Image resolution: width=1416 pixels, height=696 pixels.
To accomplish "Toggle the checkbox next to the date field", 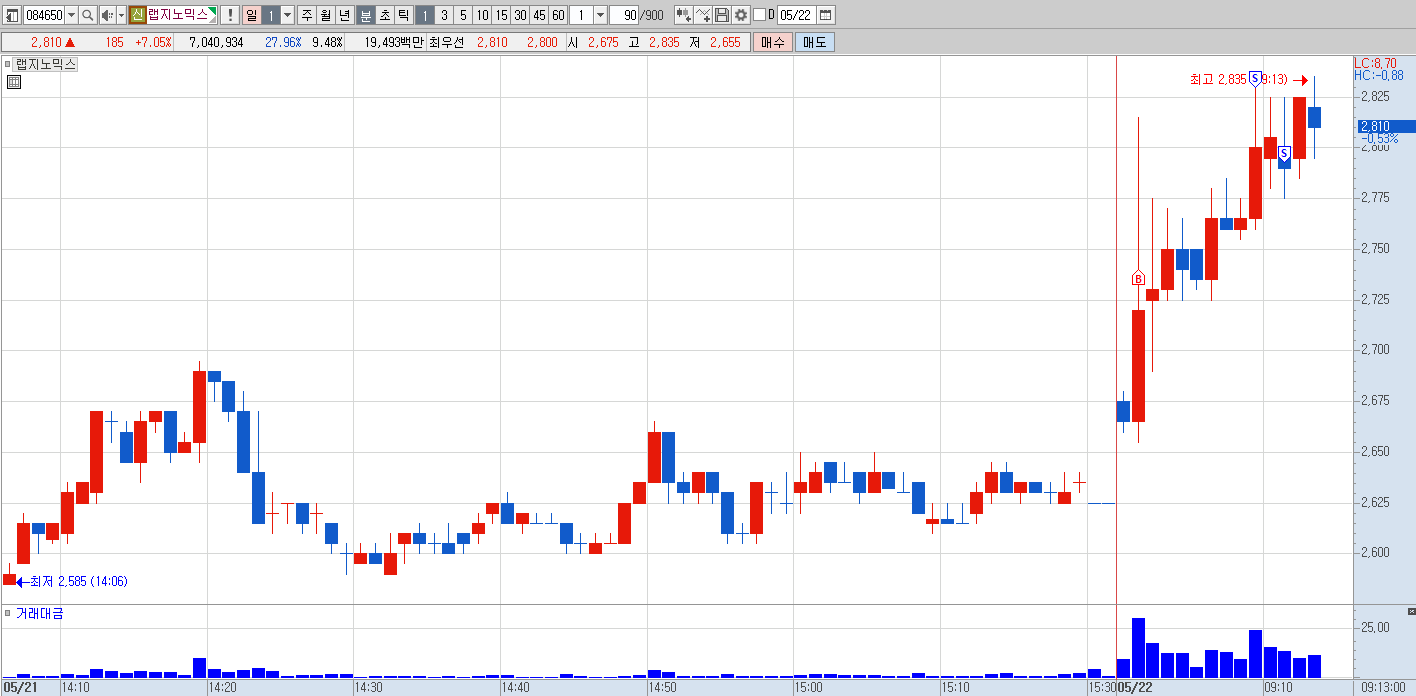I will pyautogui.click(x=759, y=15).
